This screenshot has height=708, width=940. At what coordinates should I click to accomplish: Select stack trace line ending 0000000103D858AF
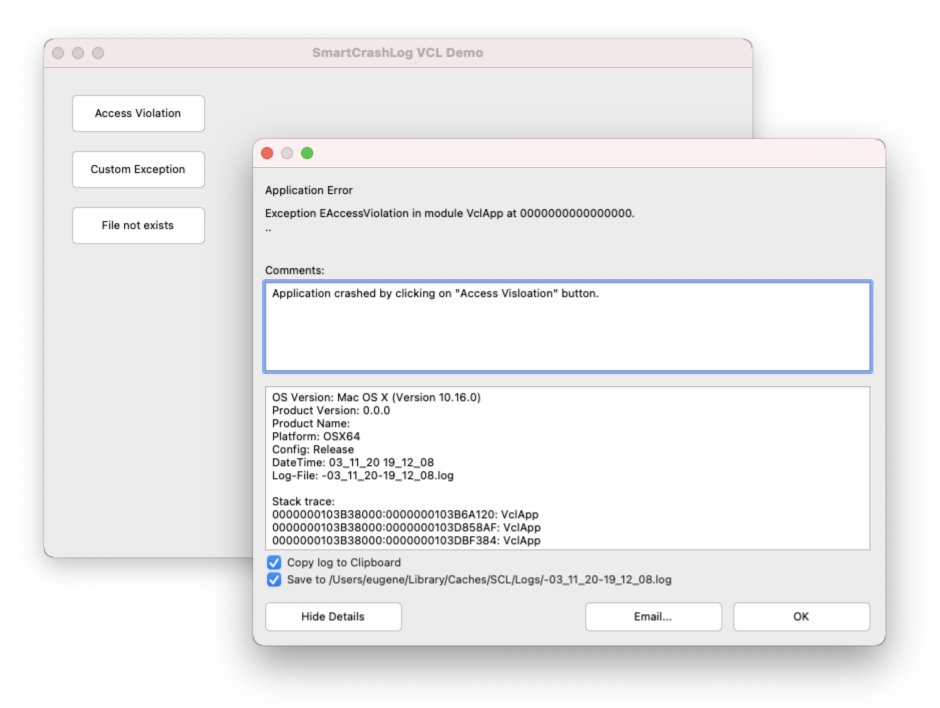pos(406,528)
